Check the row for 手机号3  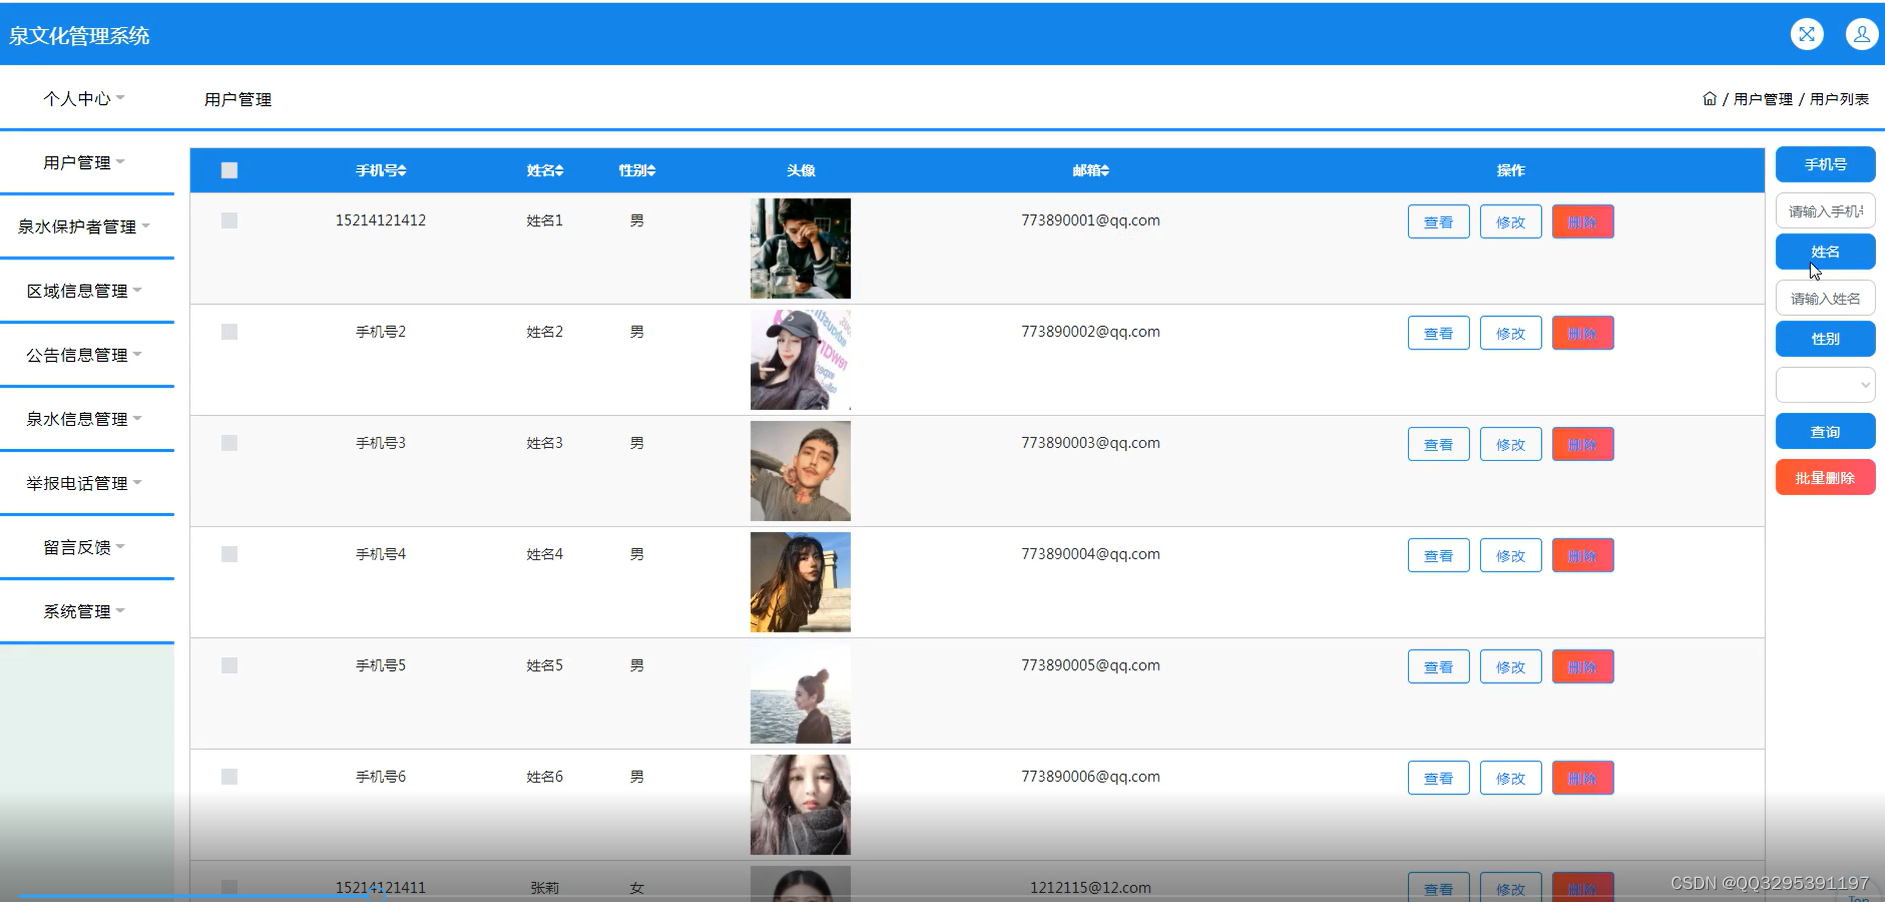pos(229,443)
